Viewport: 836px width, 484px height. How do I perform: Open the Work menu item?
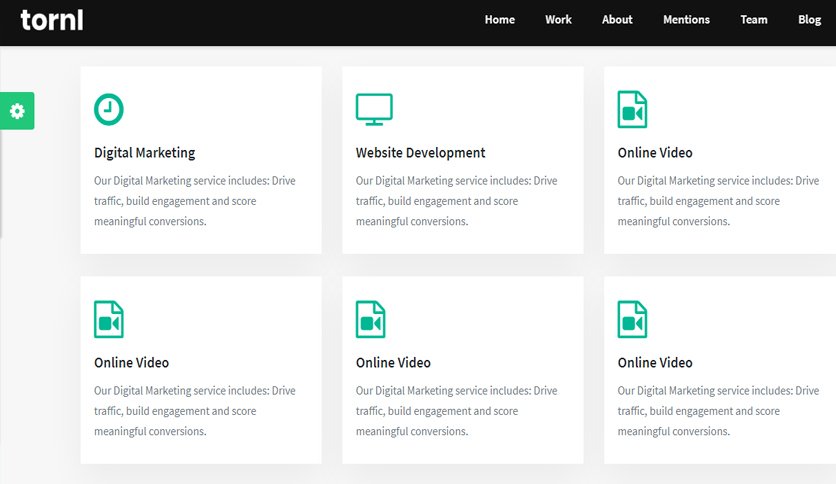click(558, 20)
